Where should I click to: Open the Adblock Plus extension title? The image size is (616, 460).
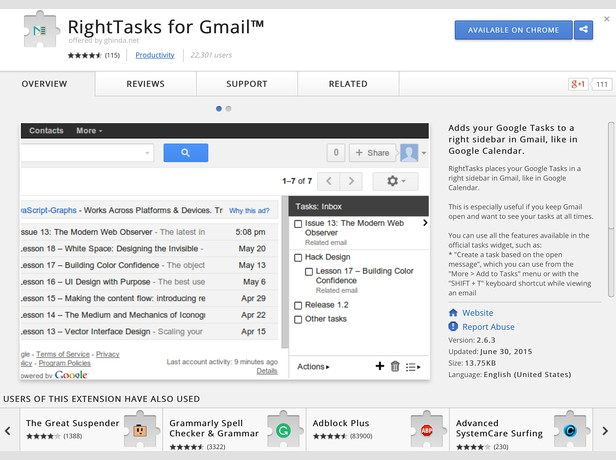341,423
